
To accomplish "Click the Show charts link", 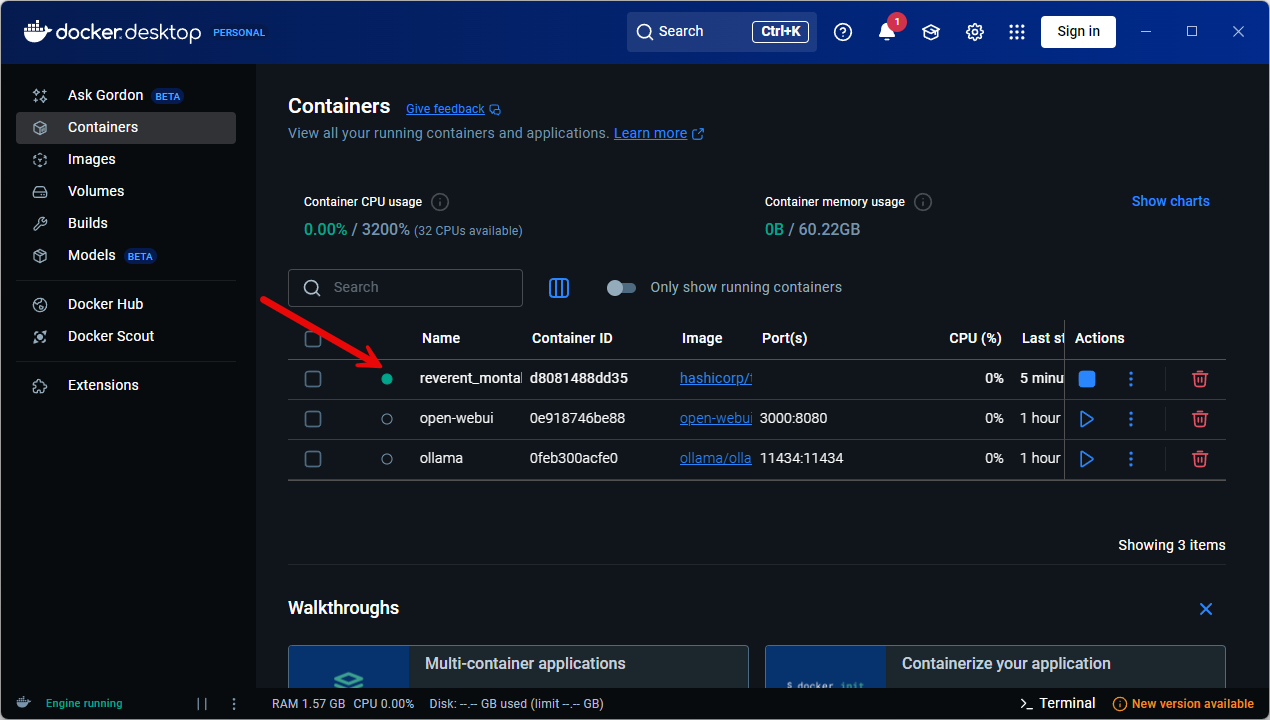I will 1170,202.
